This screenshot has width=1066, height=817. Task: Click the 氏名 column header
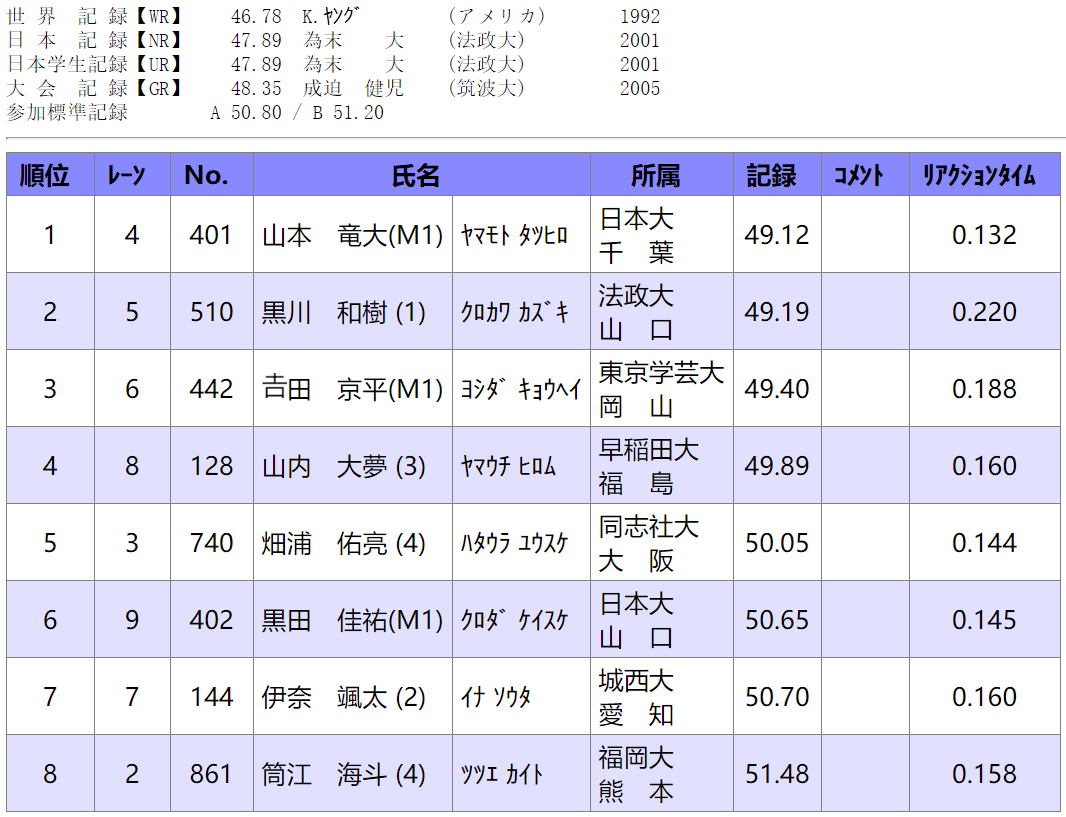(x=422, y=175)
